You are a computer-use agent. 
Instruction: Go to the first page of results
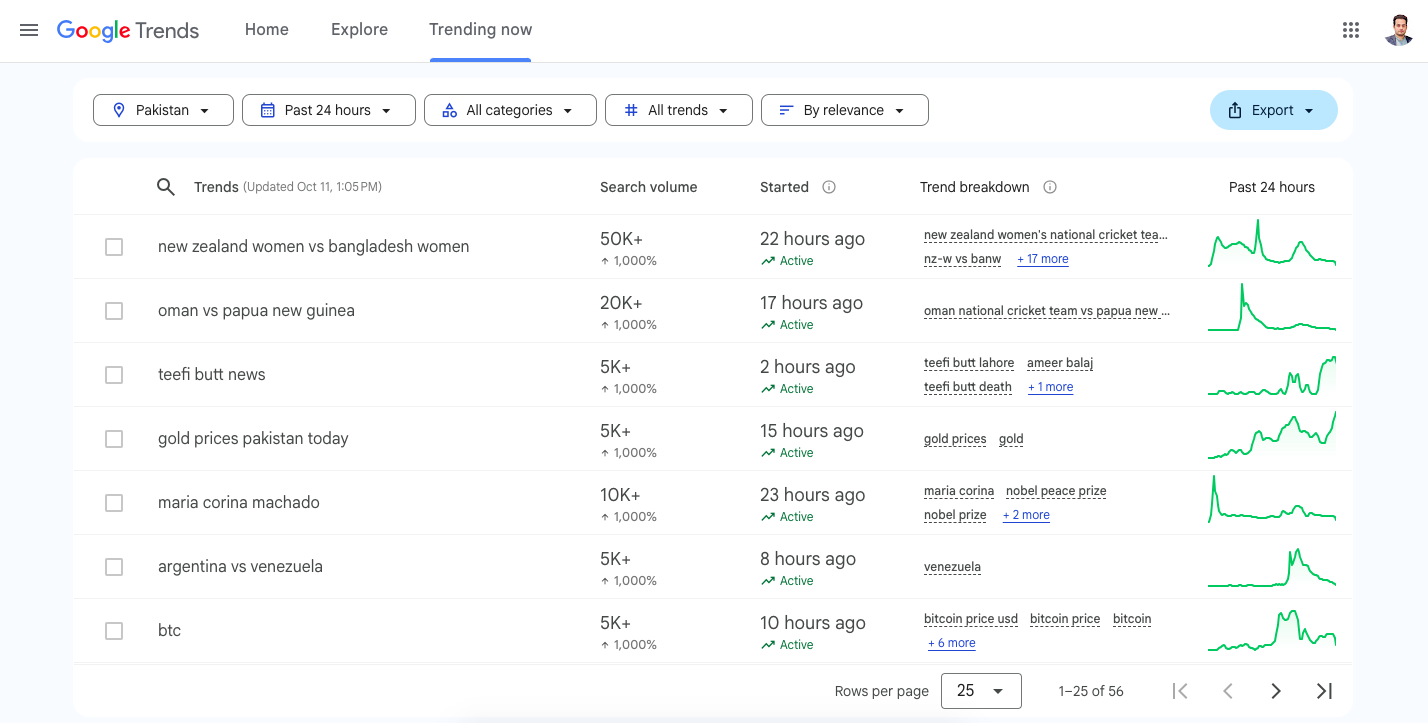(1180, 691)
